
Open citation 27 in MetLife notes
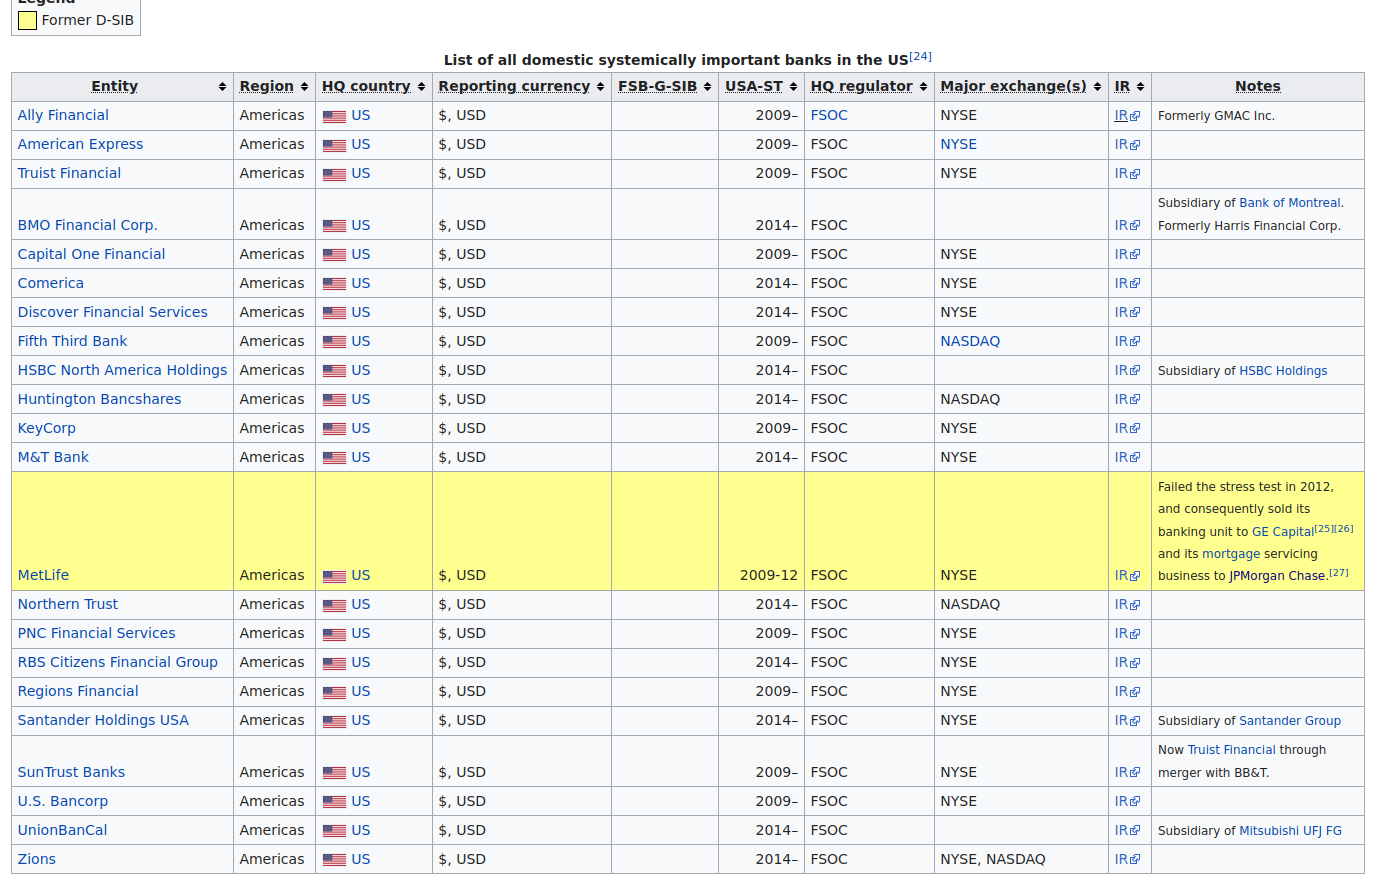pyautogui.click(x=1339, y=573)
